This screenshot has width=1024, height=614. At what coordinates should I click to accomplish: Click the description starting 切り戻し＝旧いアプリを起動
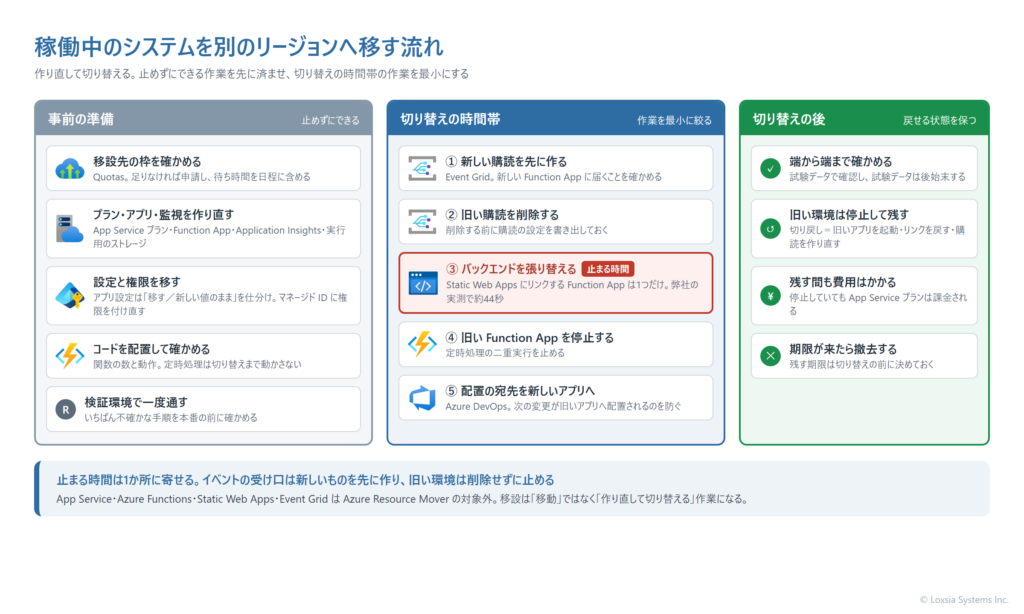click(877, 236)
